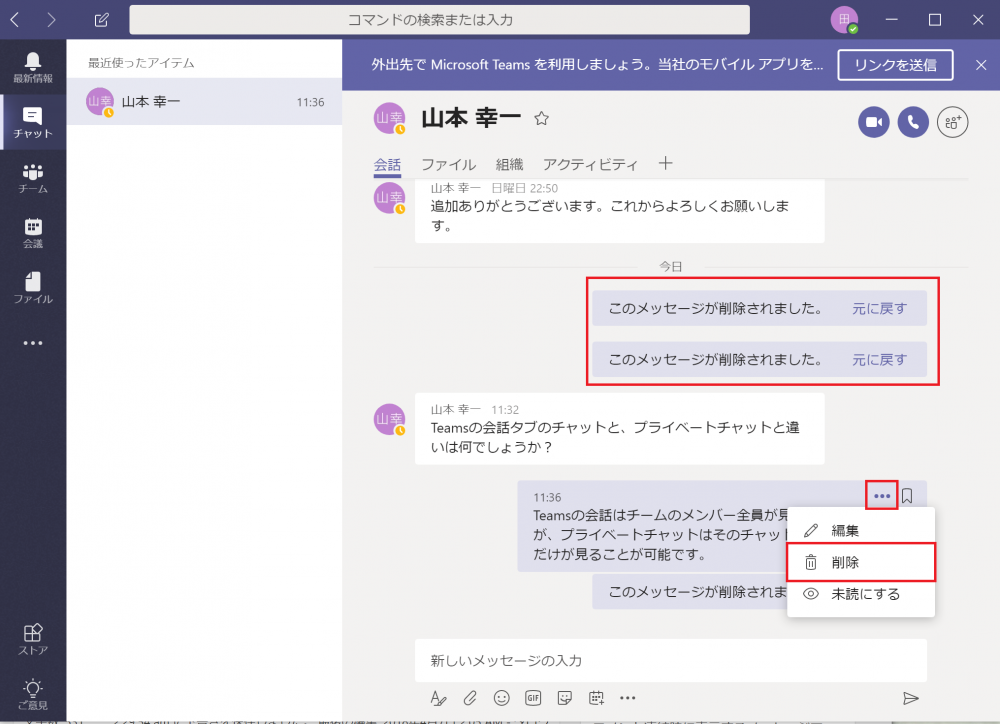Attach a file with paperclip icon
Screen dimensions: 1000x724
point(470,698)
